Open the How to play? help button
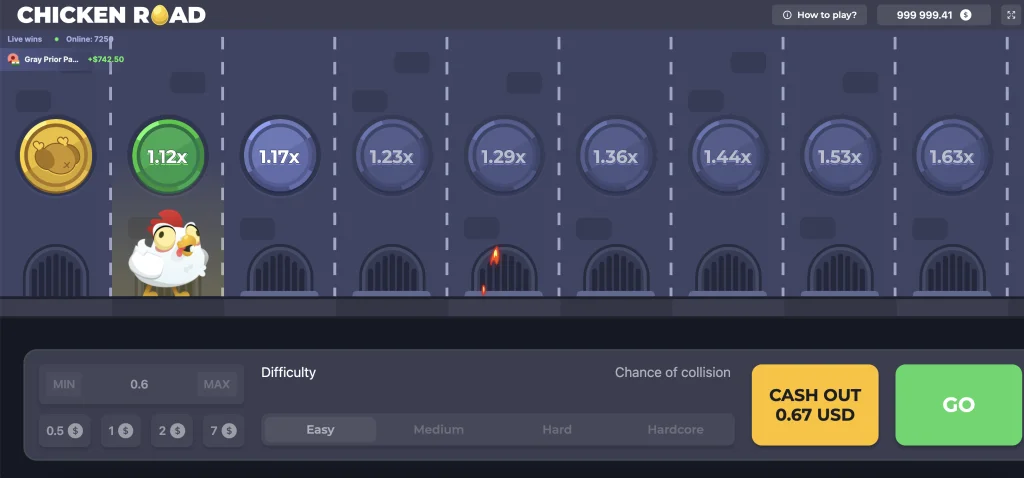The image size is (1024, 478). (x=820, y=14)
